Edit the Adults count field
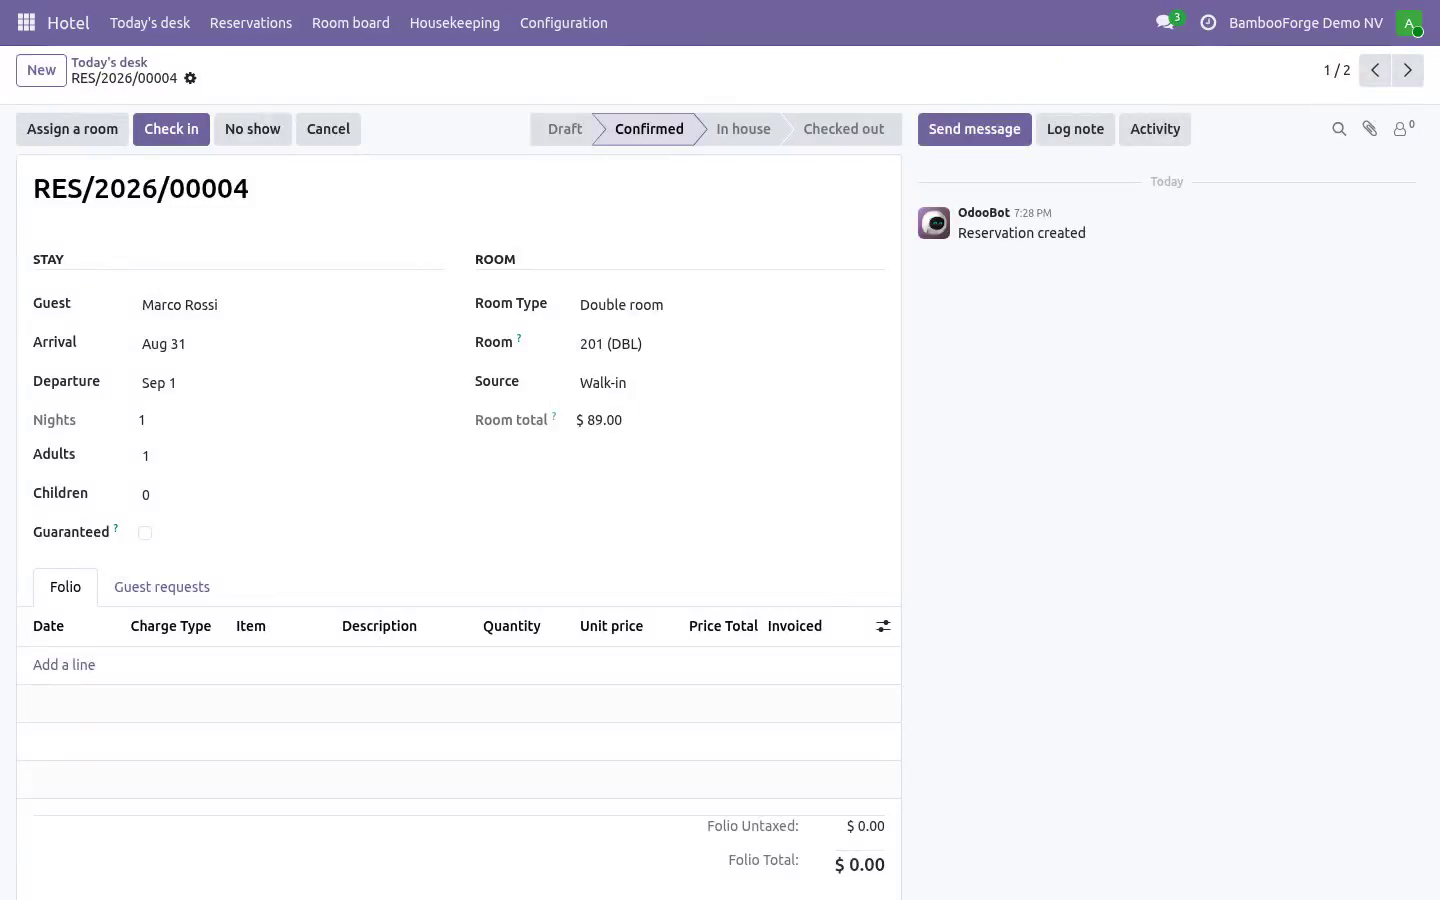This screenshot has width=1440, height=900. pos(291,456)
